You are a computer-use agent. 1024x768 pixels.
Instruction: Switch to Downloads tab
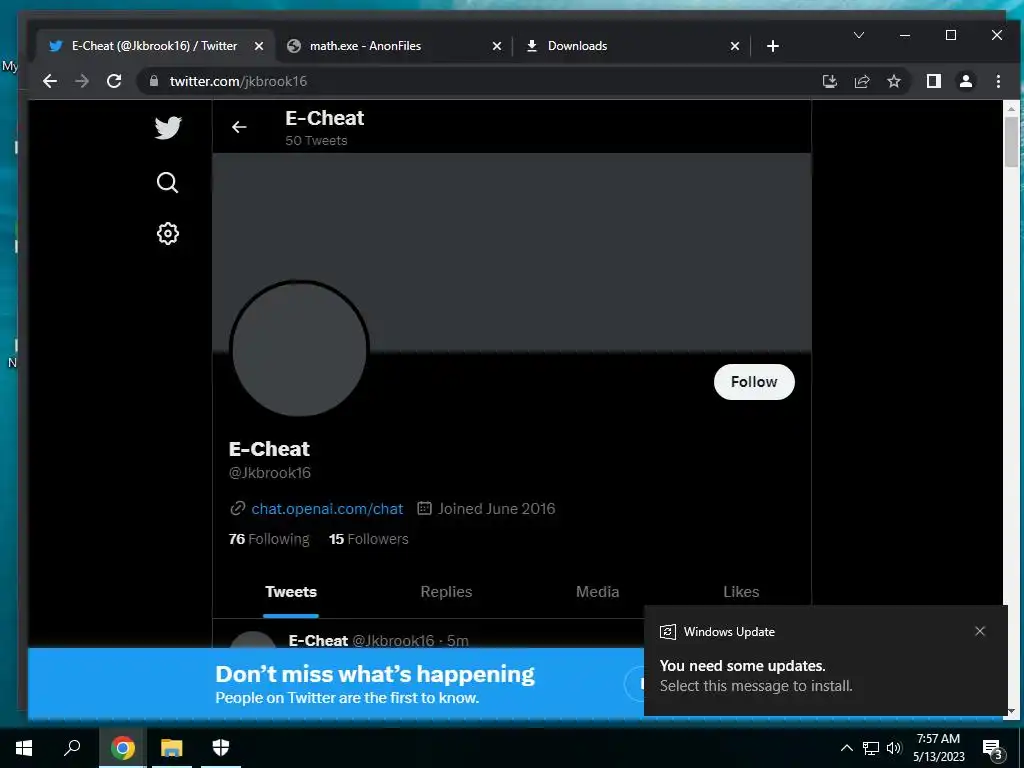(633, 46)
